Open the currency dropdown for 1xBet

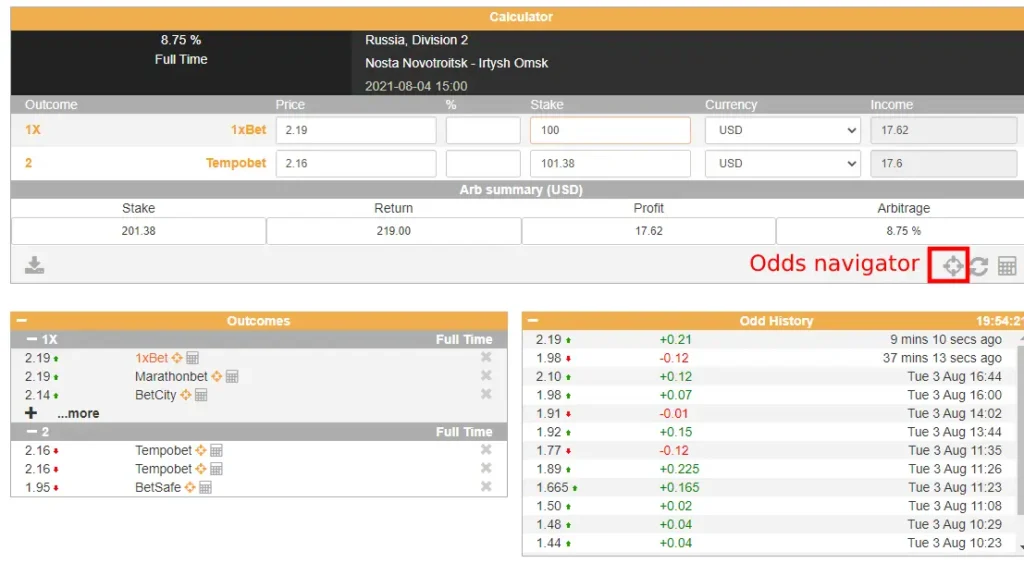[782, 130]
